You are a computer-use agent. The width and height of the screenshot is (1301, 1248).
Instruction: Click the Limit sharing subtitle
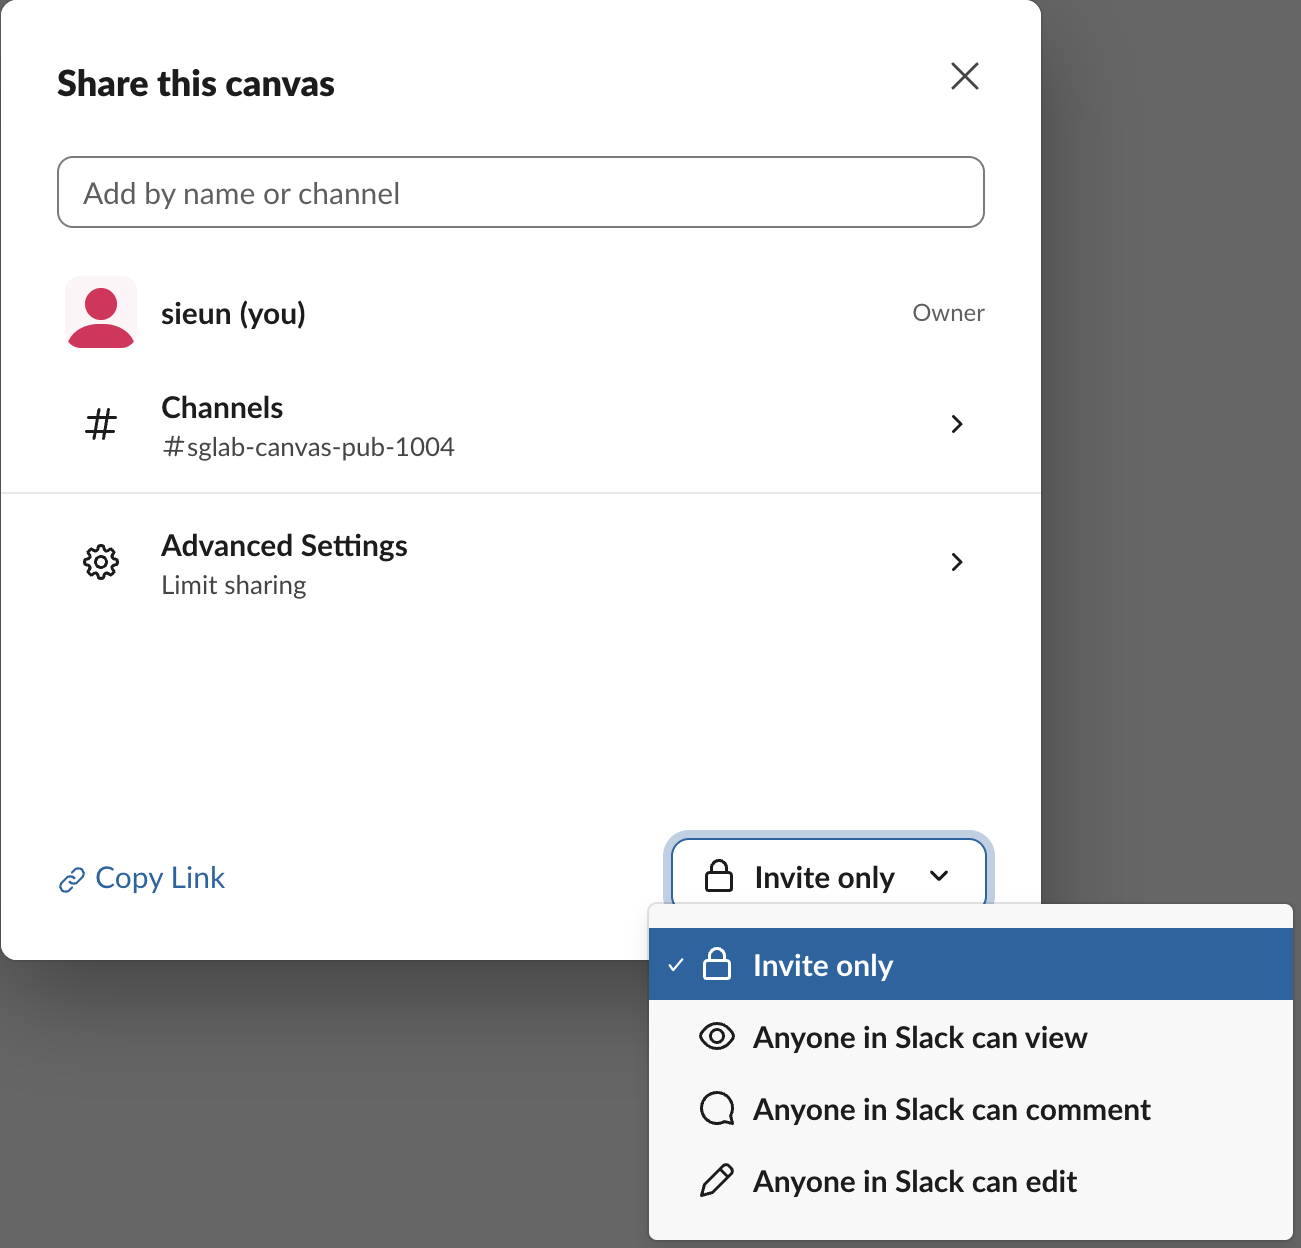click(234, 585)
